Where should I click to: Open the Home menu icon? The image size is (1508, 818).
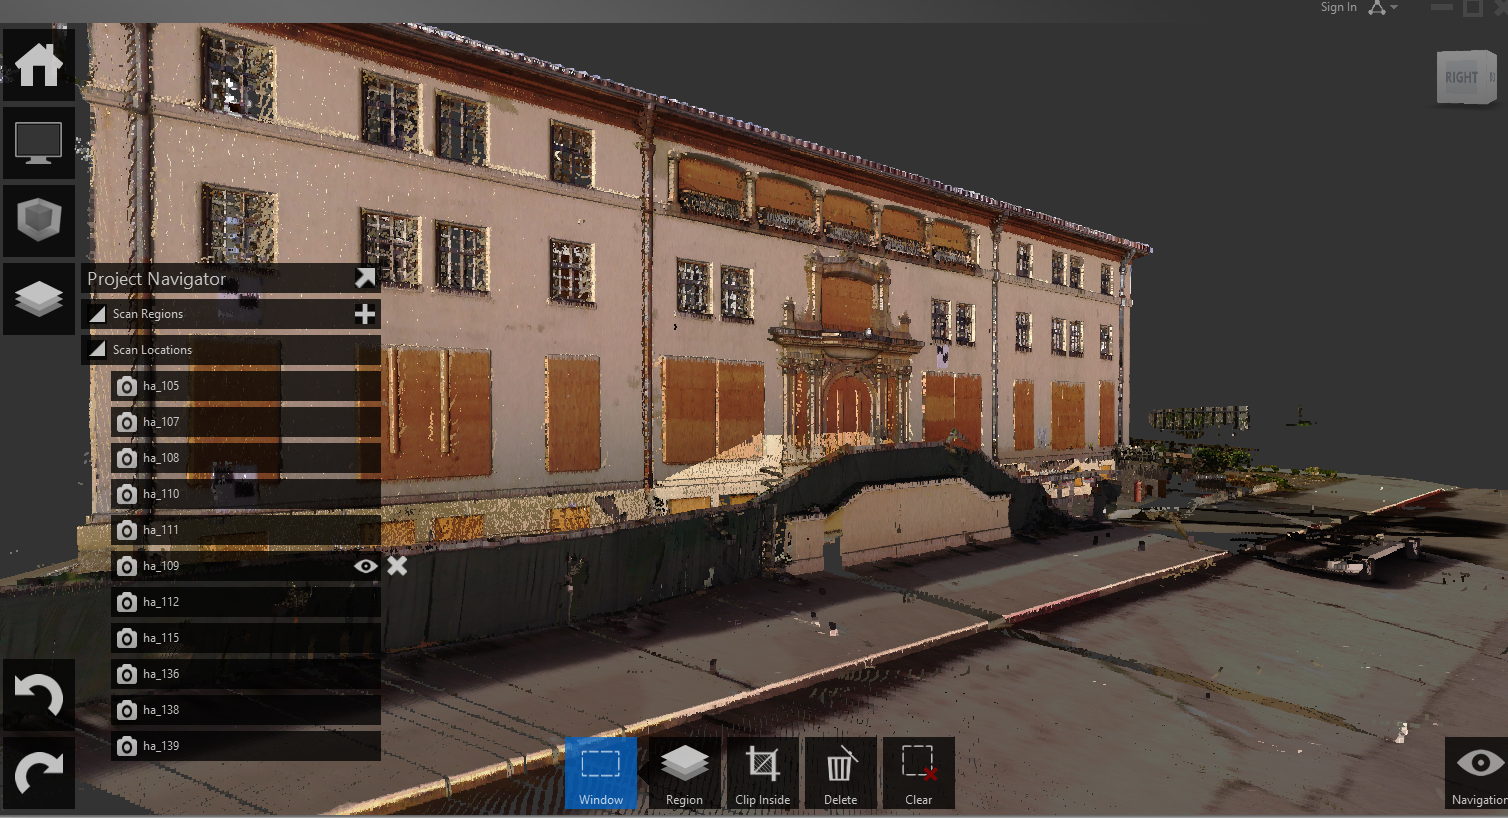coord(39,65)
